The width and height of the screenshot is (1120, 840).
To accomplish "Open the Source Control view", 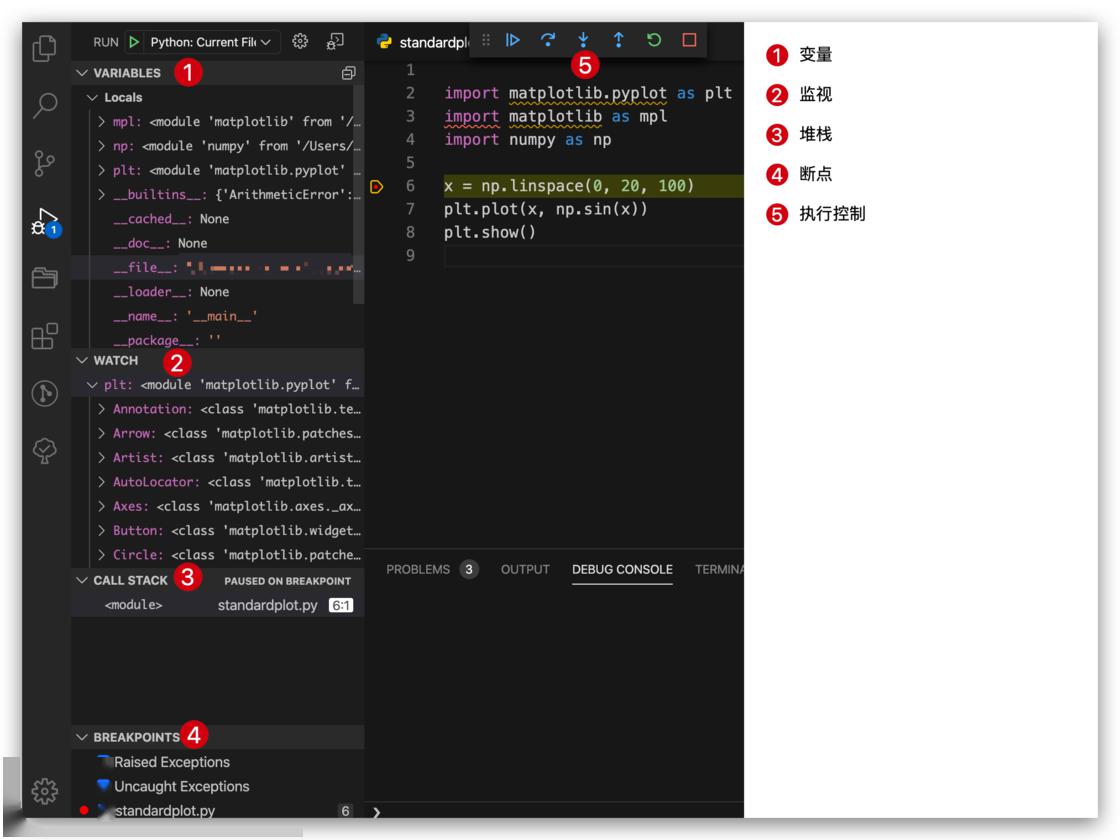I will pyautogui.click(x=45, y=162).
